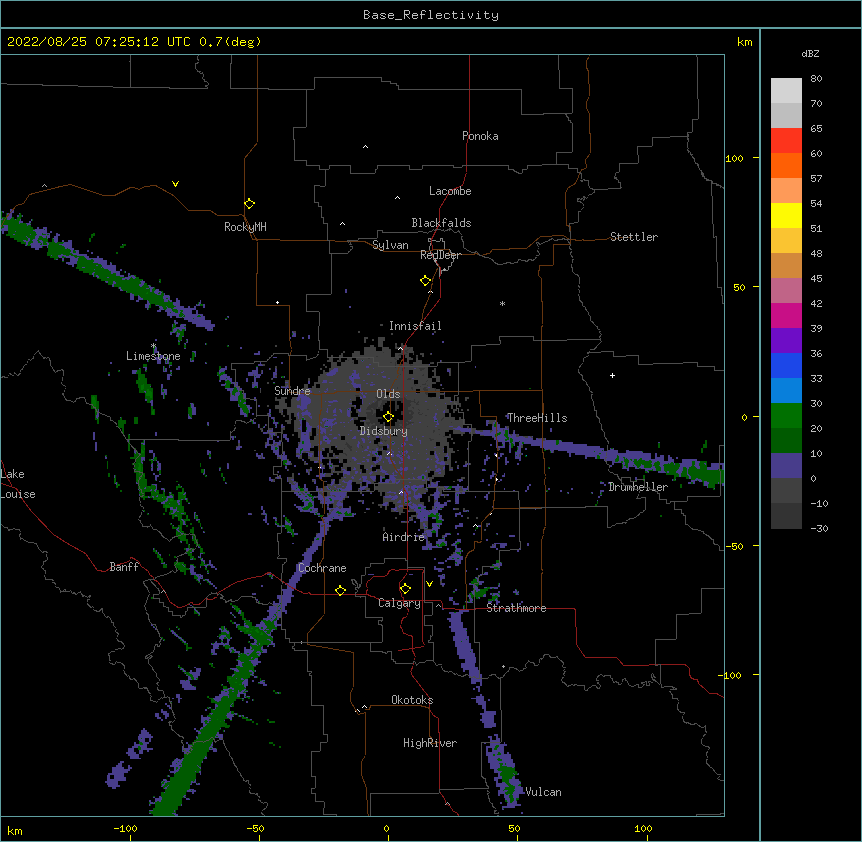Image resolution: width=862 pixels, height=842 pixels.
Task: Click the Sylvan label
Action: point(390,245)
